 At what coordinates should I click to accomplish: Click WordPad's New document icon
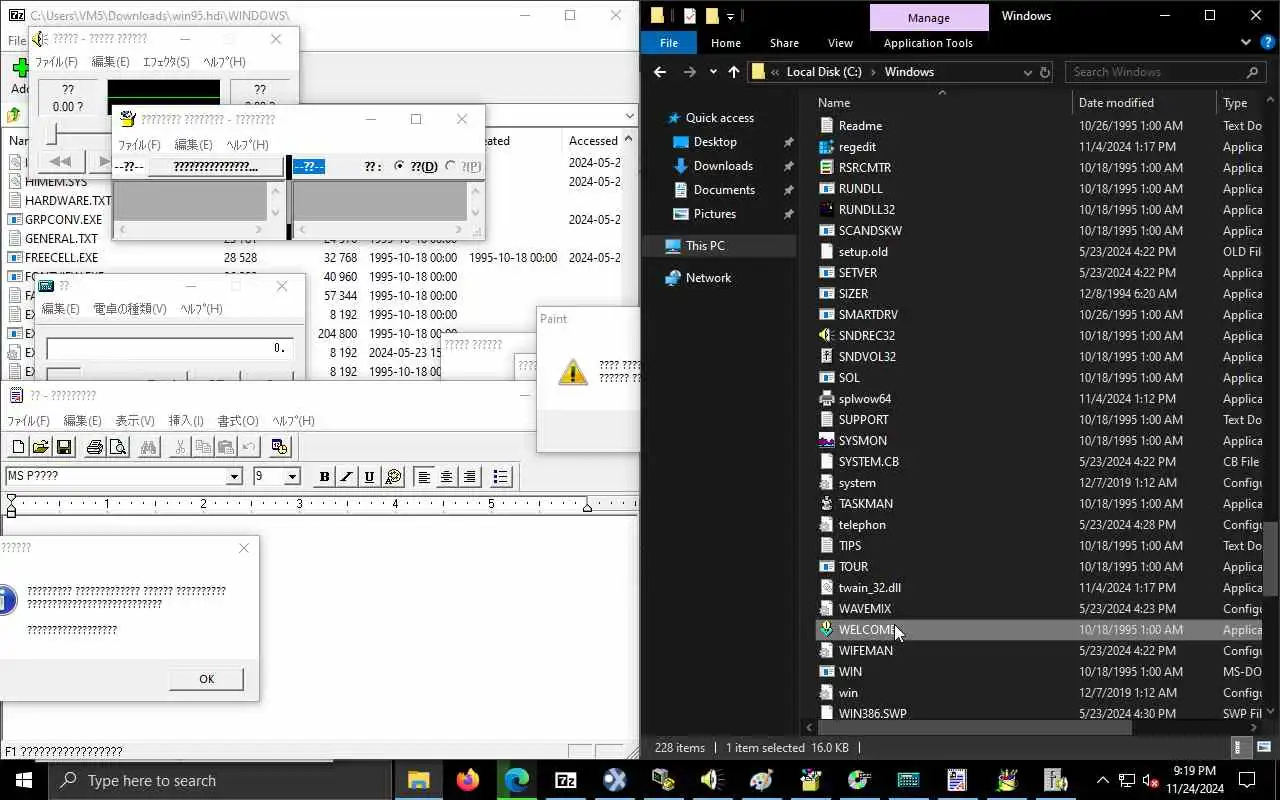coord(18,447)
